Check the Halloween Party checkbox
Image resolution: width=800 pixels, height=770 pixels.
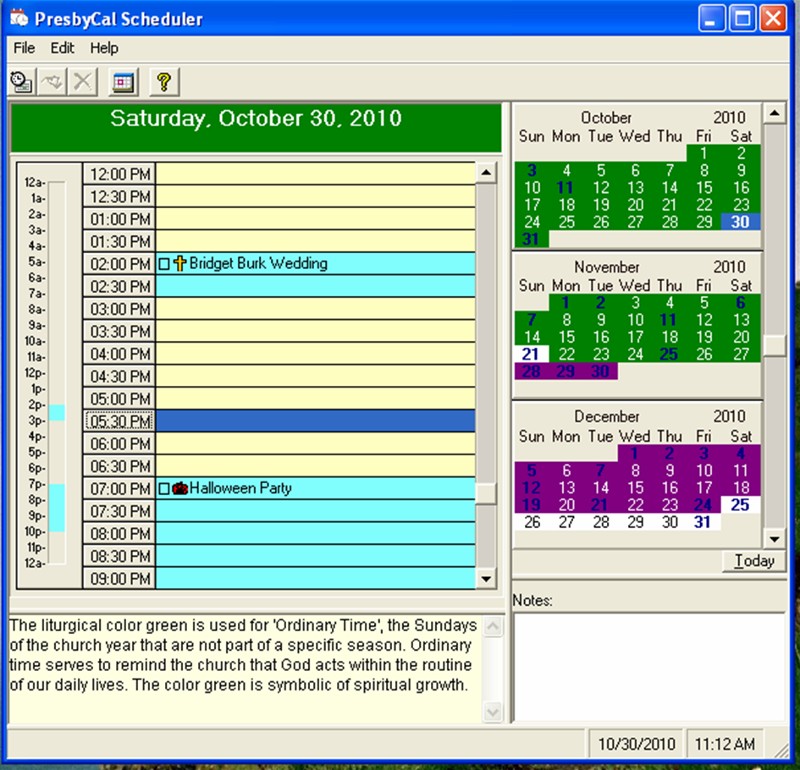[164, 489]
